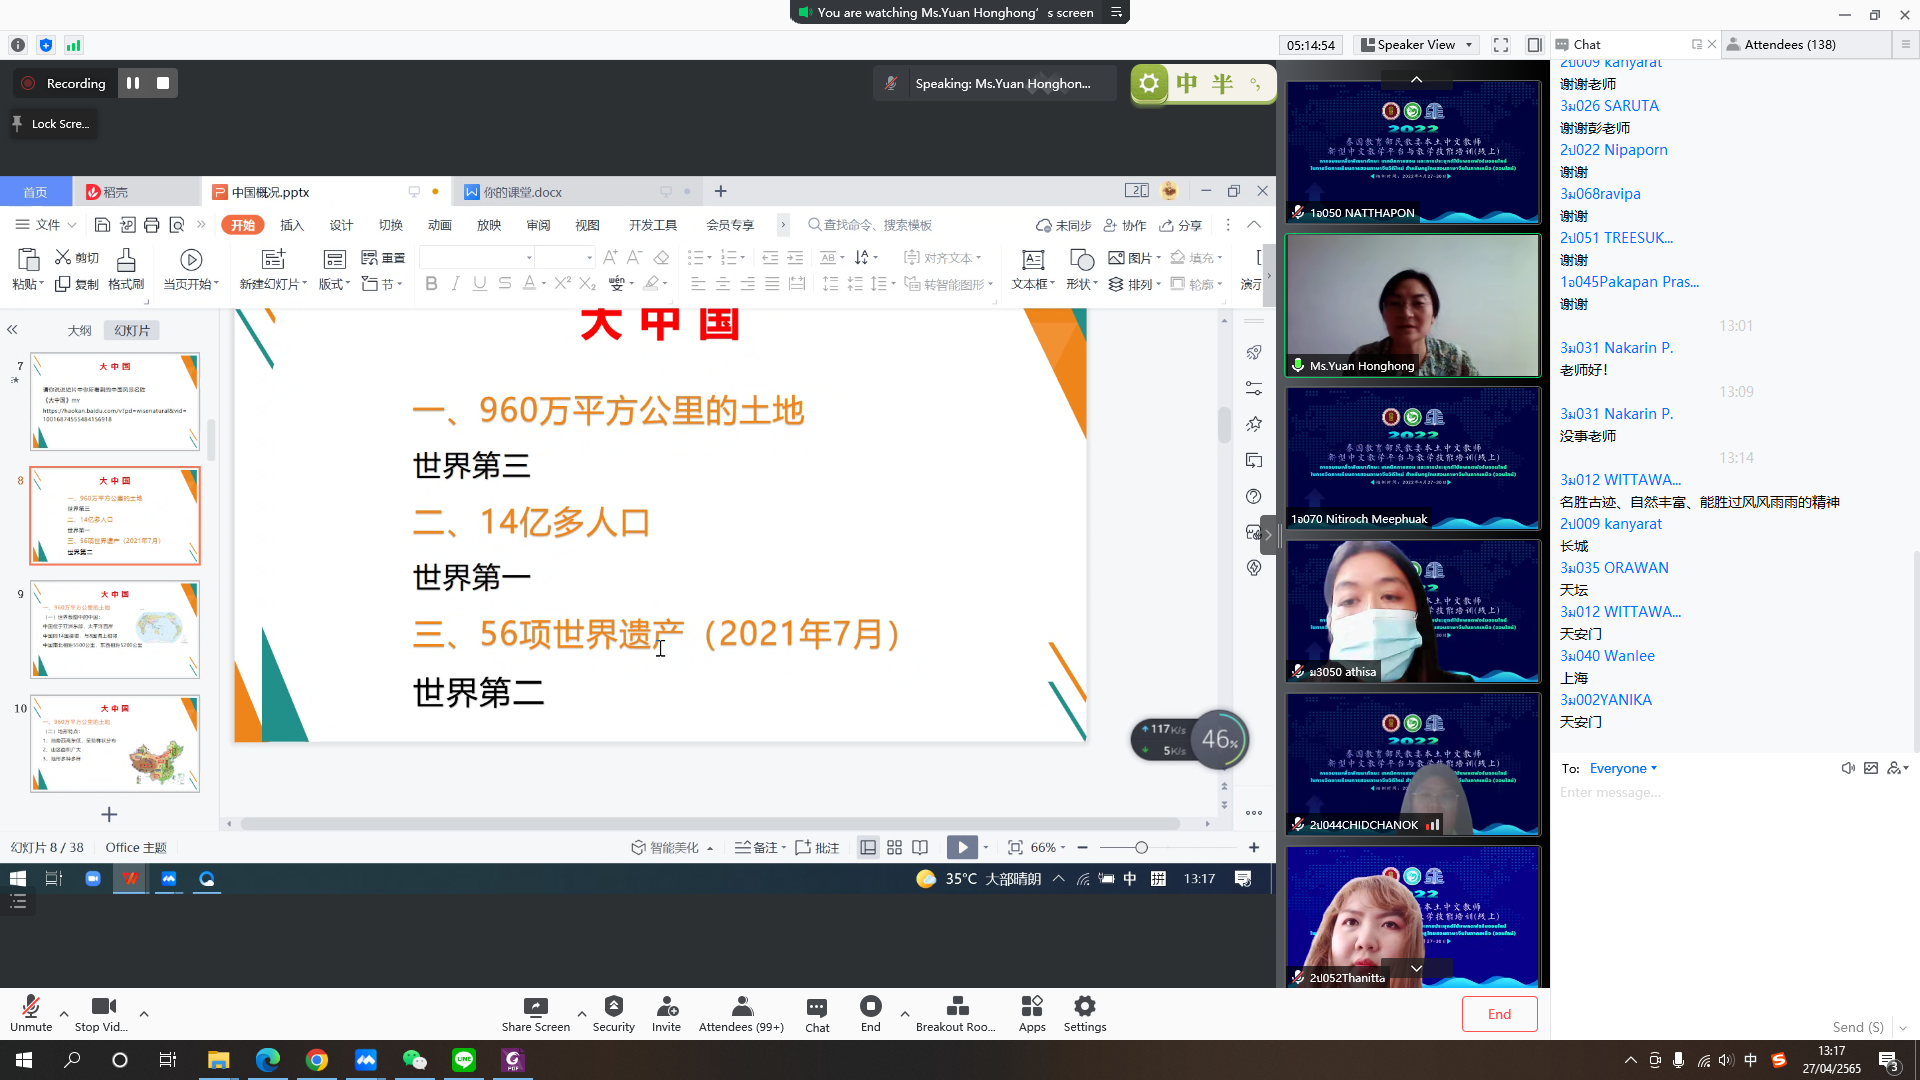Switch to normal view in status bar
Image resolution: width=1920 pixels, height=1080 pixels.
[x=868, y=847]
